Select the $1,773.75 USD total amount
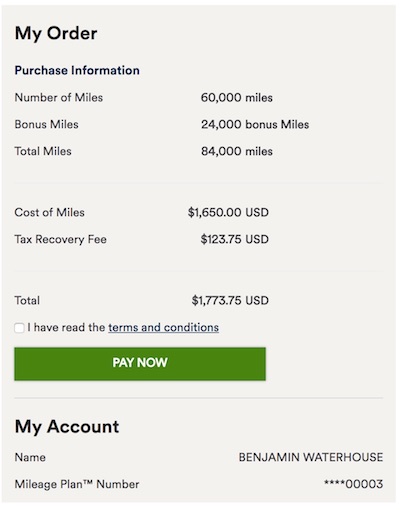 click(x=230, y=300)
